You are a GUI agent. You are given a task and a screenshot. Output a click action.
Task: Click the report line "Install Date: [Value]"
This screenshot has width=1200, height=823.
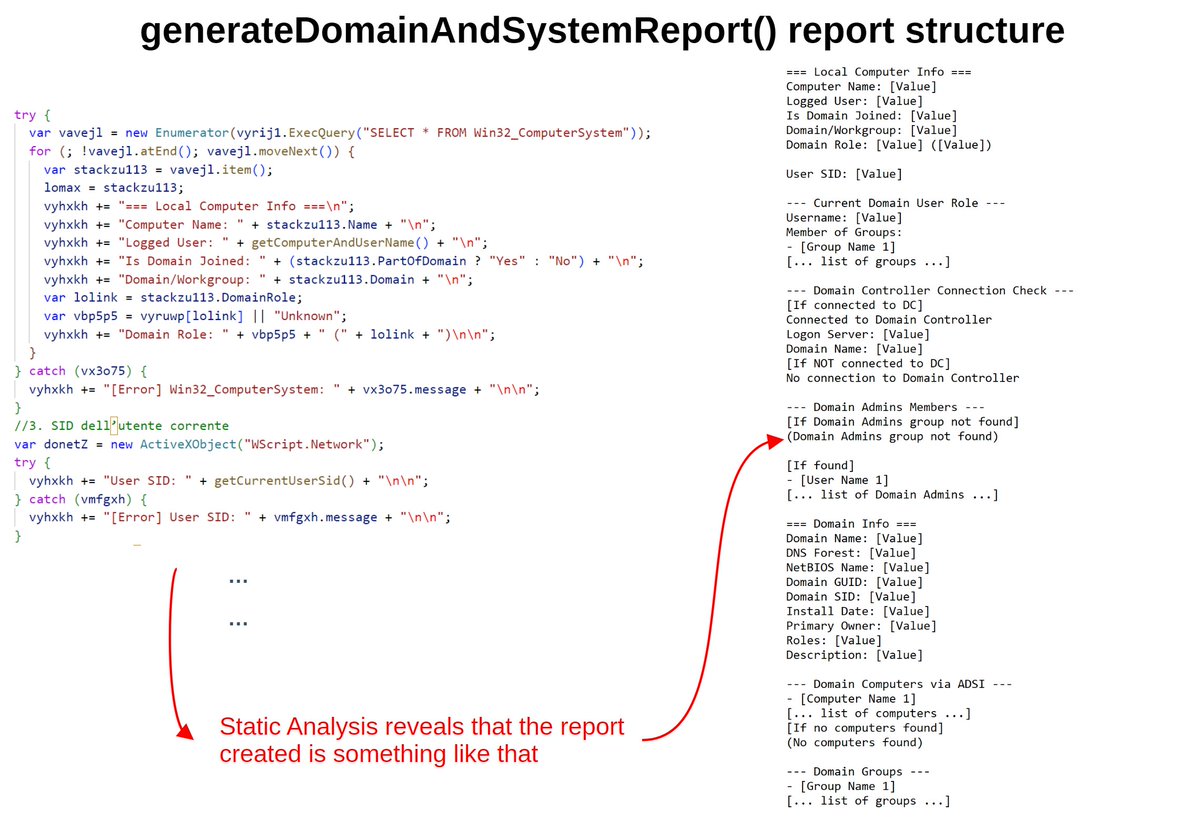(x=857, y=611)
